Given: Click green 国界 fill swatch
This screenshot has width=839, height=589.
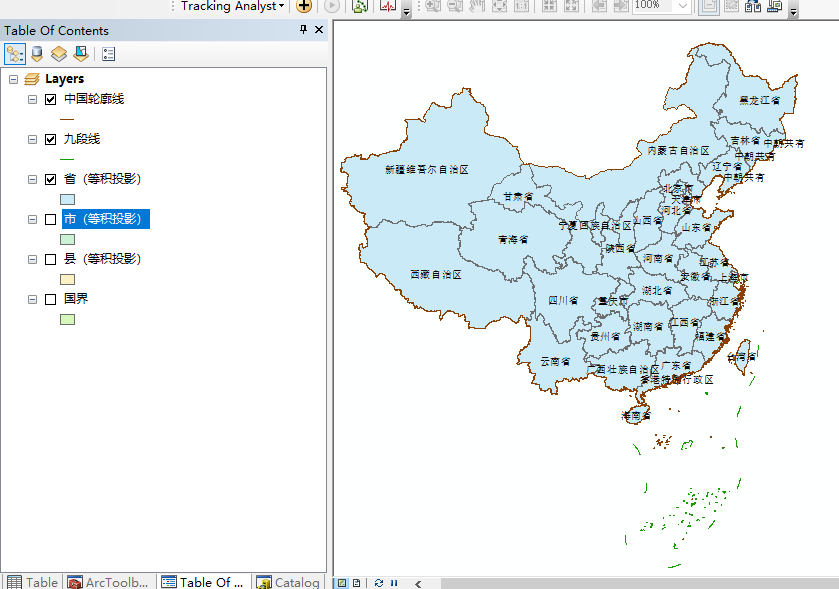Looking at the screenshot, I should click(67, 319).
